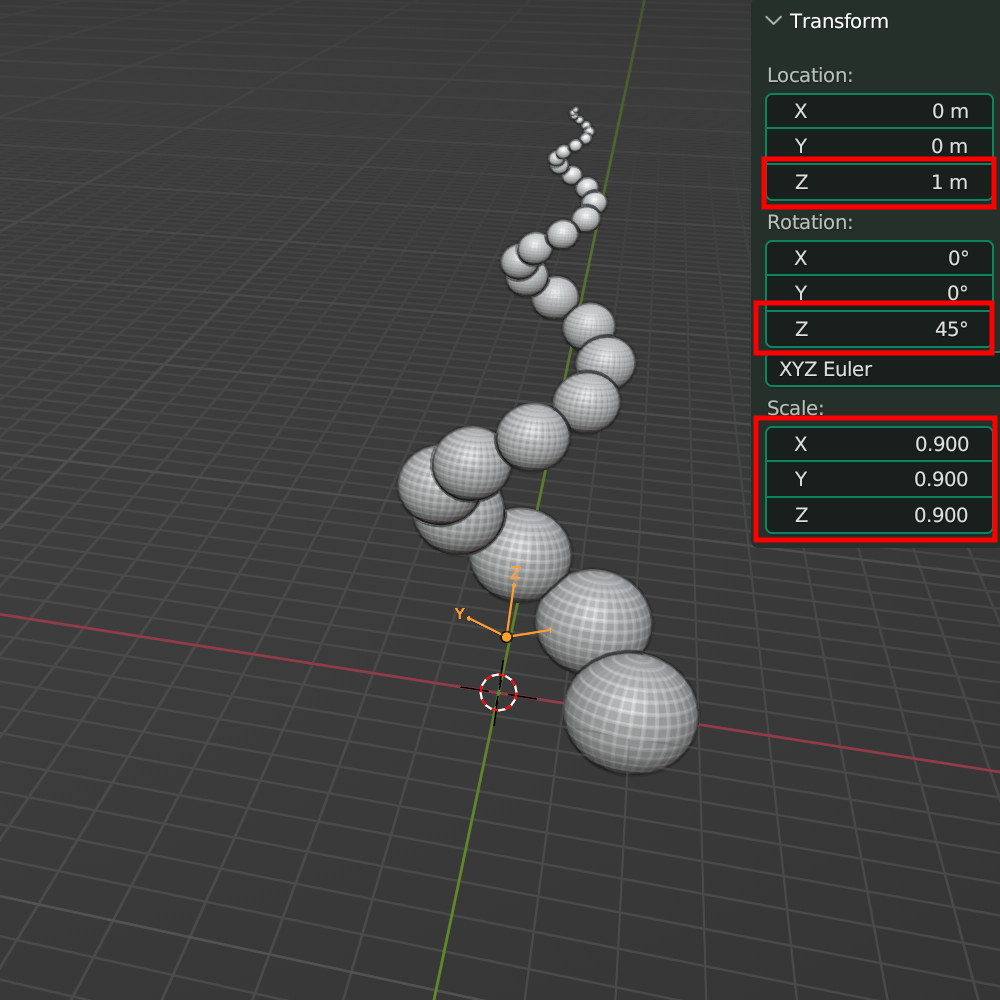This screenshot has height=1000, width=1000.
Task: Edit Rotation X field showing 0°
Action: coord(879,258)
